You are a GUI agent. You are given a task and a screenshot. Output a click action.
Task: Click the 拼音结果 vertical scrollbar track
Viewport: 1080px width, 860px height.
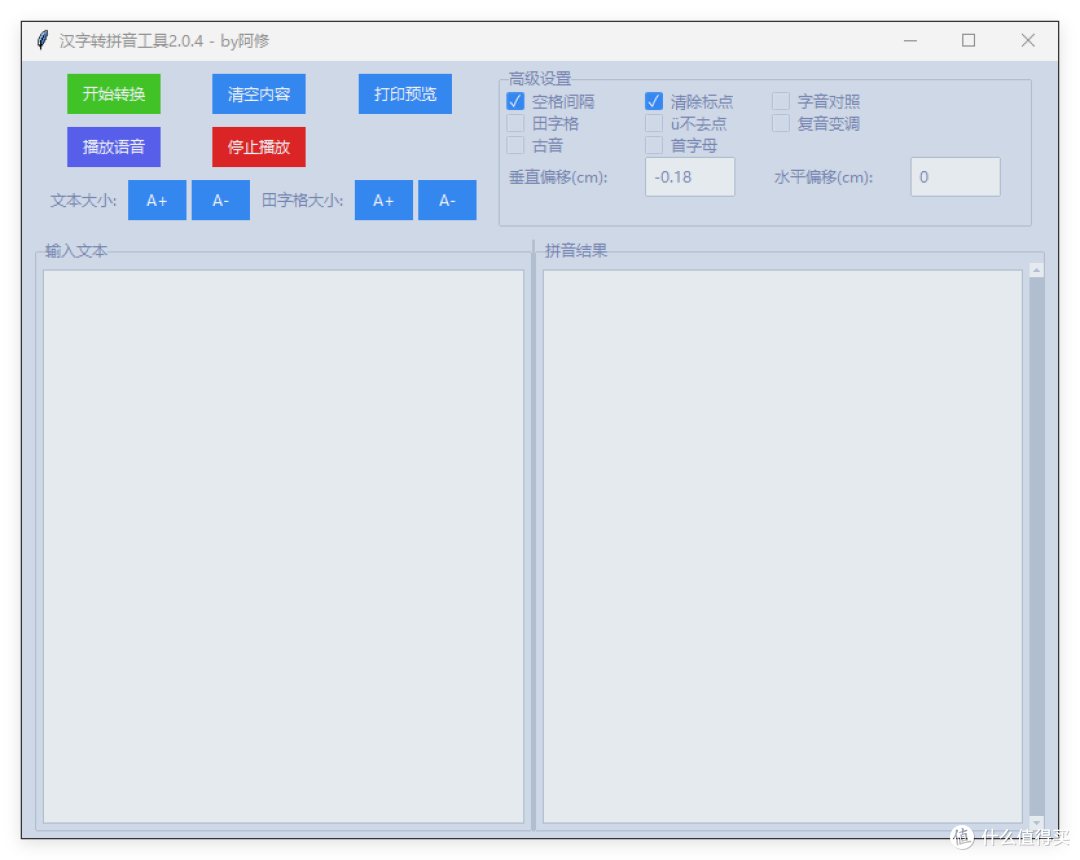pos(1037,546)
